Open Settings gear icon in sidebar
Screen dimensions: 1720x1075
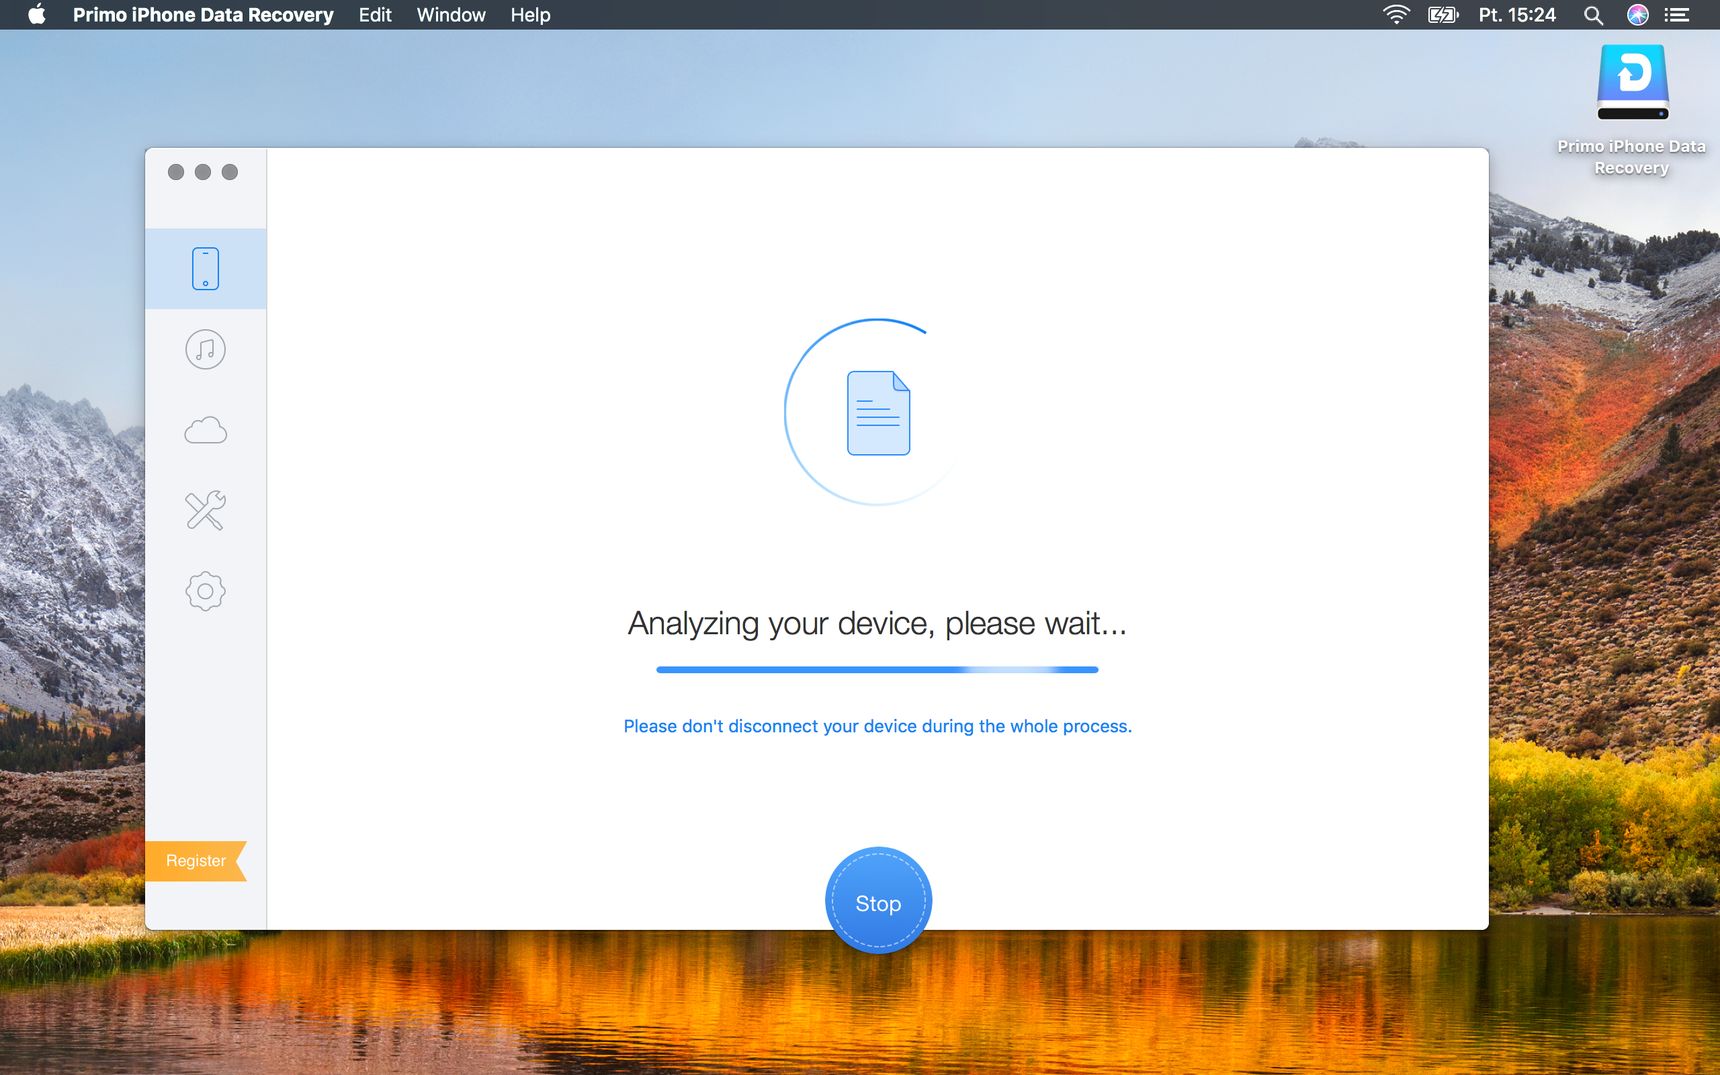(205, 591)
